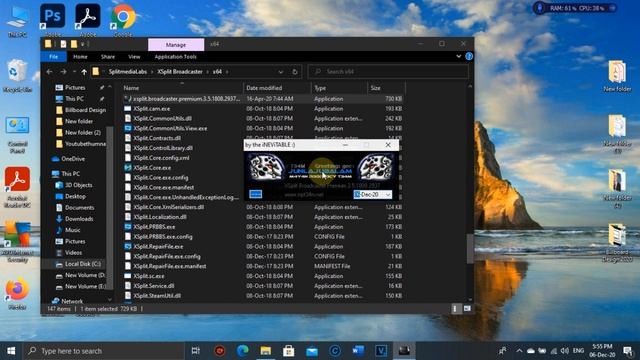The height and width of the screenshot is (360, 640).
Task: Click taskbar search box
Action: (104, 351)
